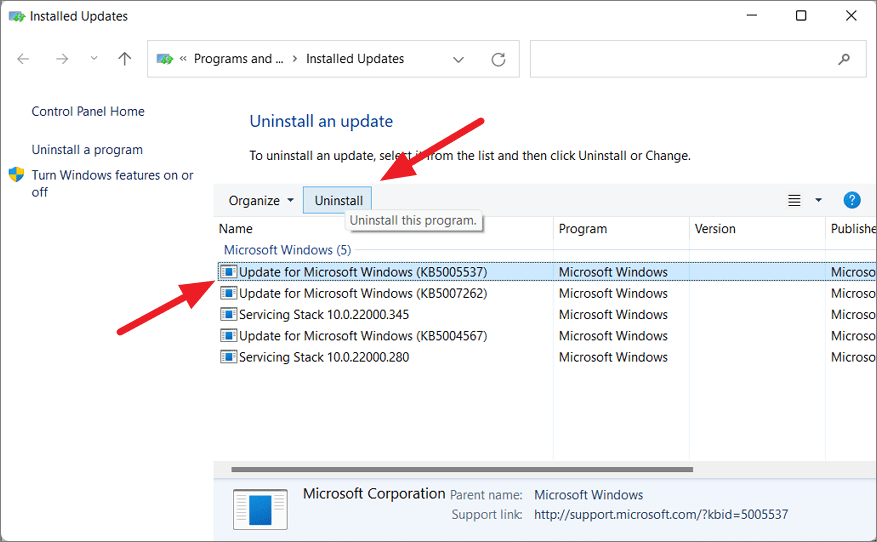Image resolution: width=877 pixels, height=542 pixels.
Task: Open Control Panel Home link
Action: (88, 111)
